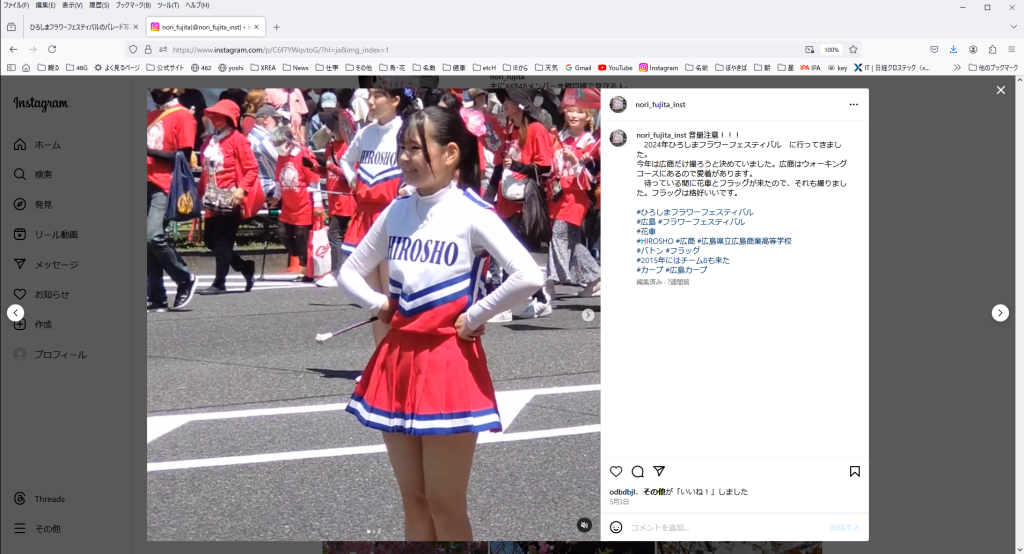Viewport: 1024px width, 554px height.
Task: Bookmark this page with star icon
Action: pos(853,50)
